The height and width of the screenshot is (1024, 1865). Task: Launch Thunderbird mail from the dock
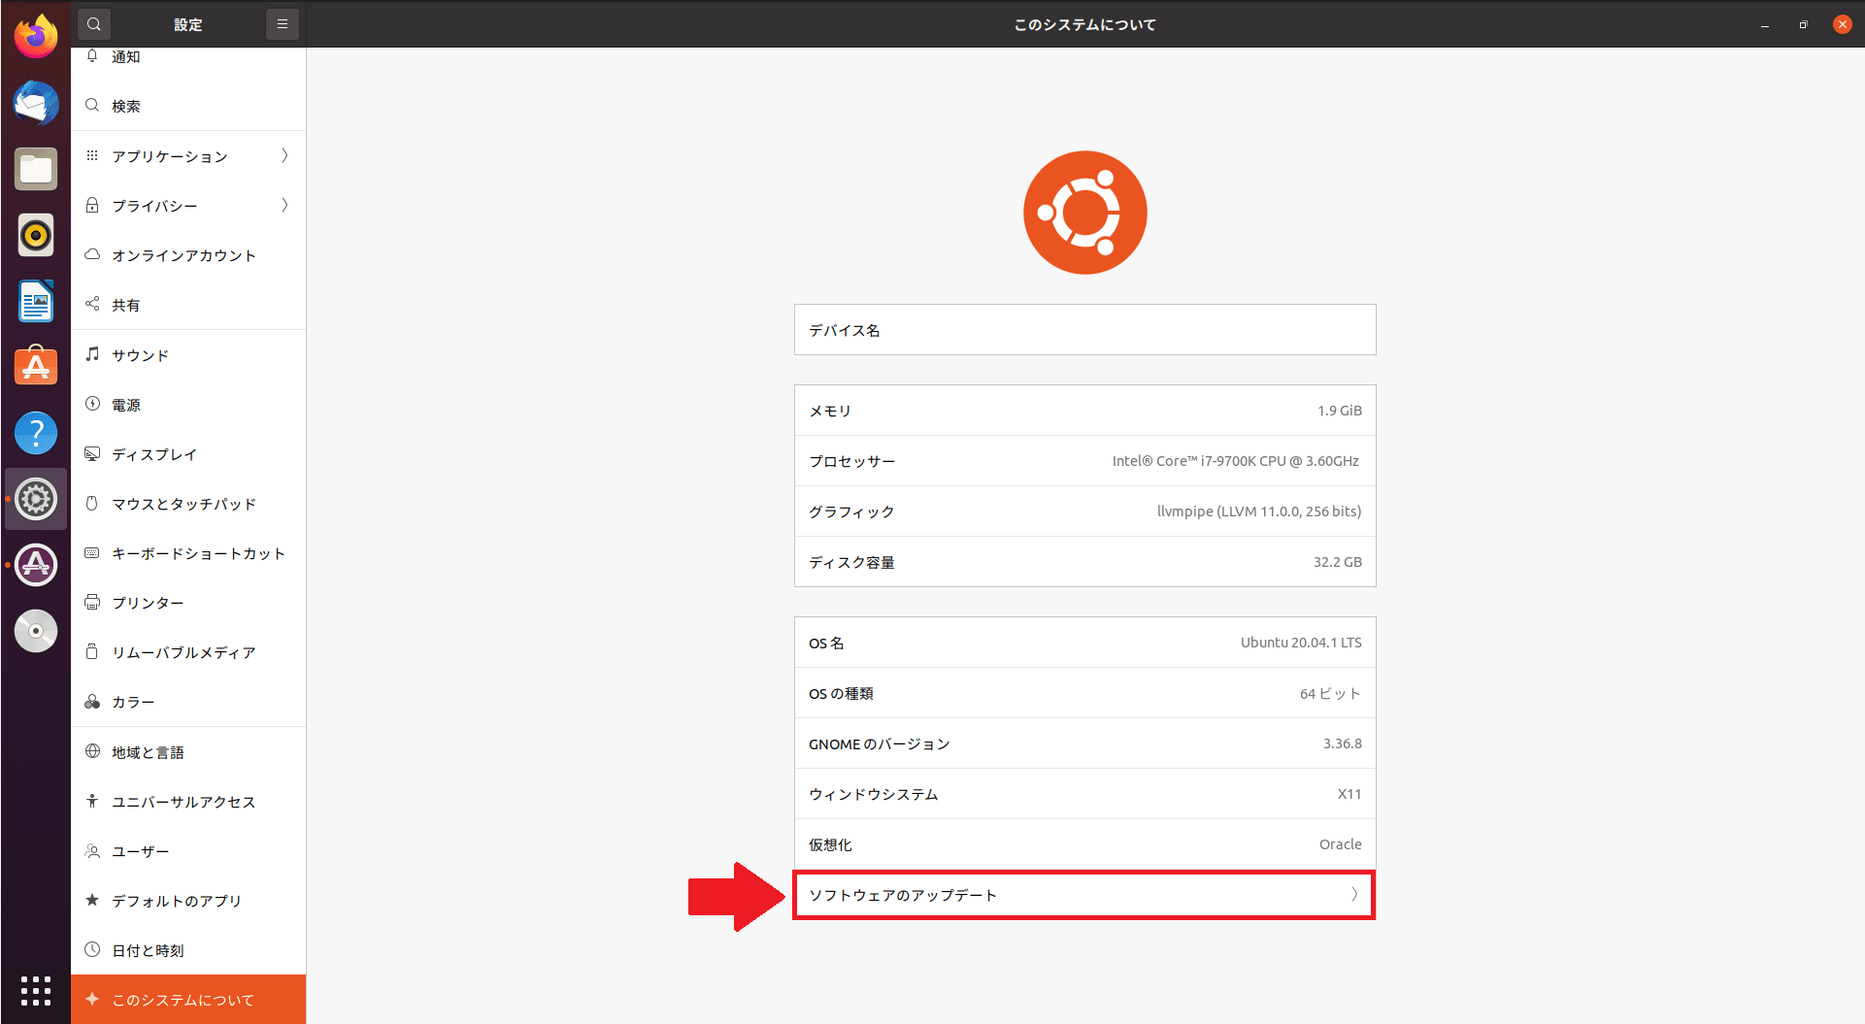[36, 103]
